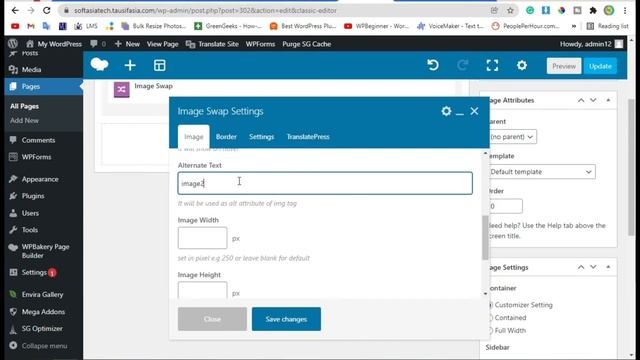The height and width of the screenshot is (360, 640).
Task: Switch to the Settings tab in dialog
Action: (261, 137)
